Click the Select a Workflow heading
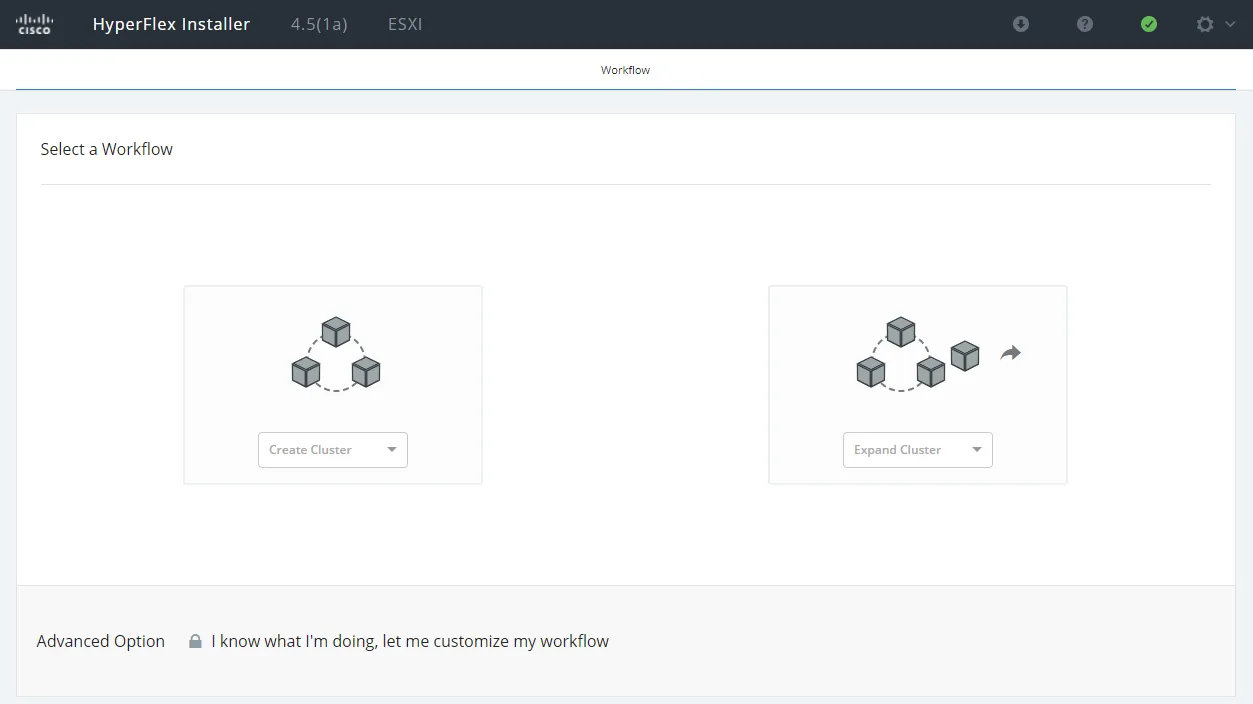Screen dimensions: 1253x704 [x=107, y=149]
